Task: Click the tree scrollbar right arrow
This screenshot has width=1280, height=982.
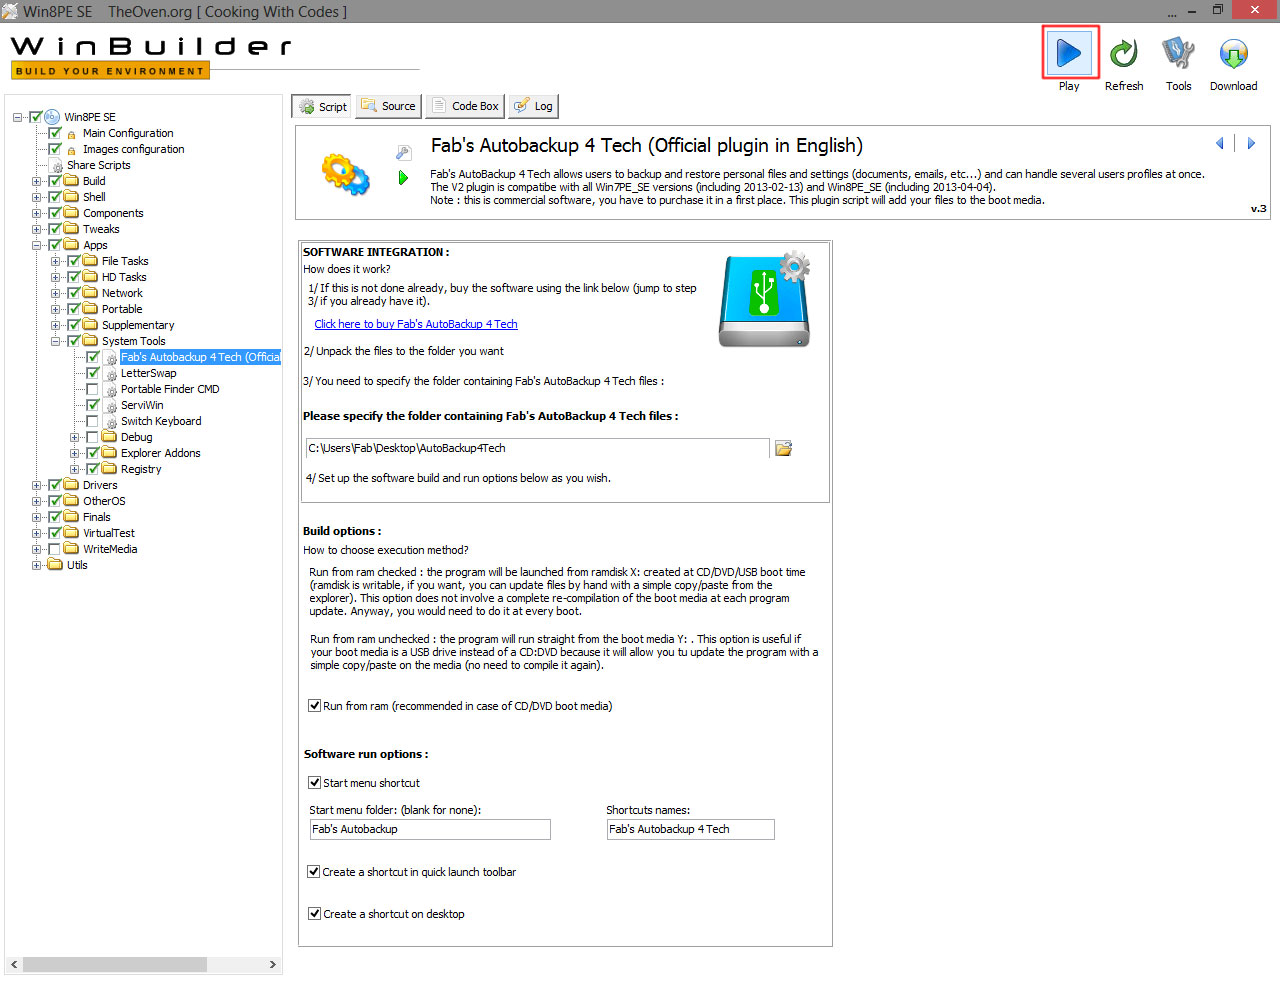Action: (x=272, y=964)
